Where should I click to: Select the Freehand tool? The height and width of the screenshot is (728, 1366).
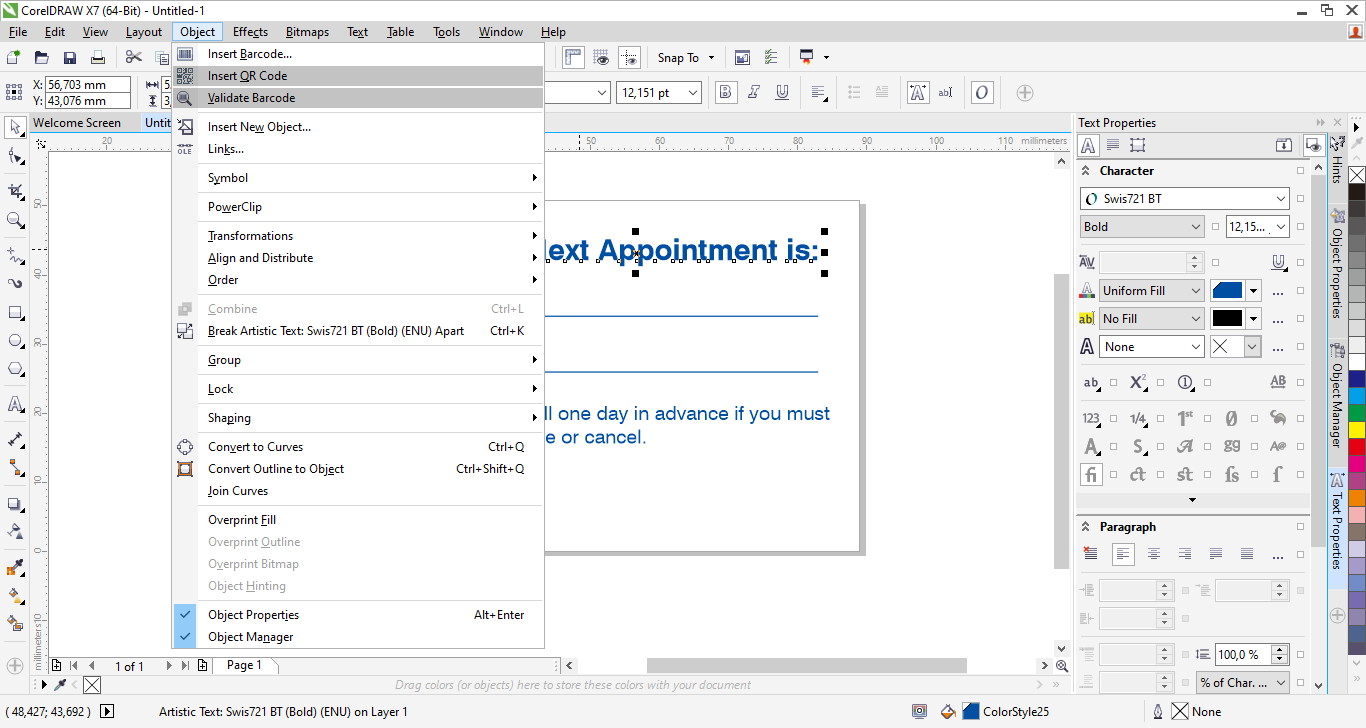(15, 255)
